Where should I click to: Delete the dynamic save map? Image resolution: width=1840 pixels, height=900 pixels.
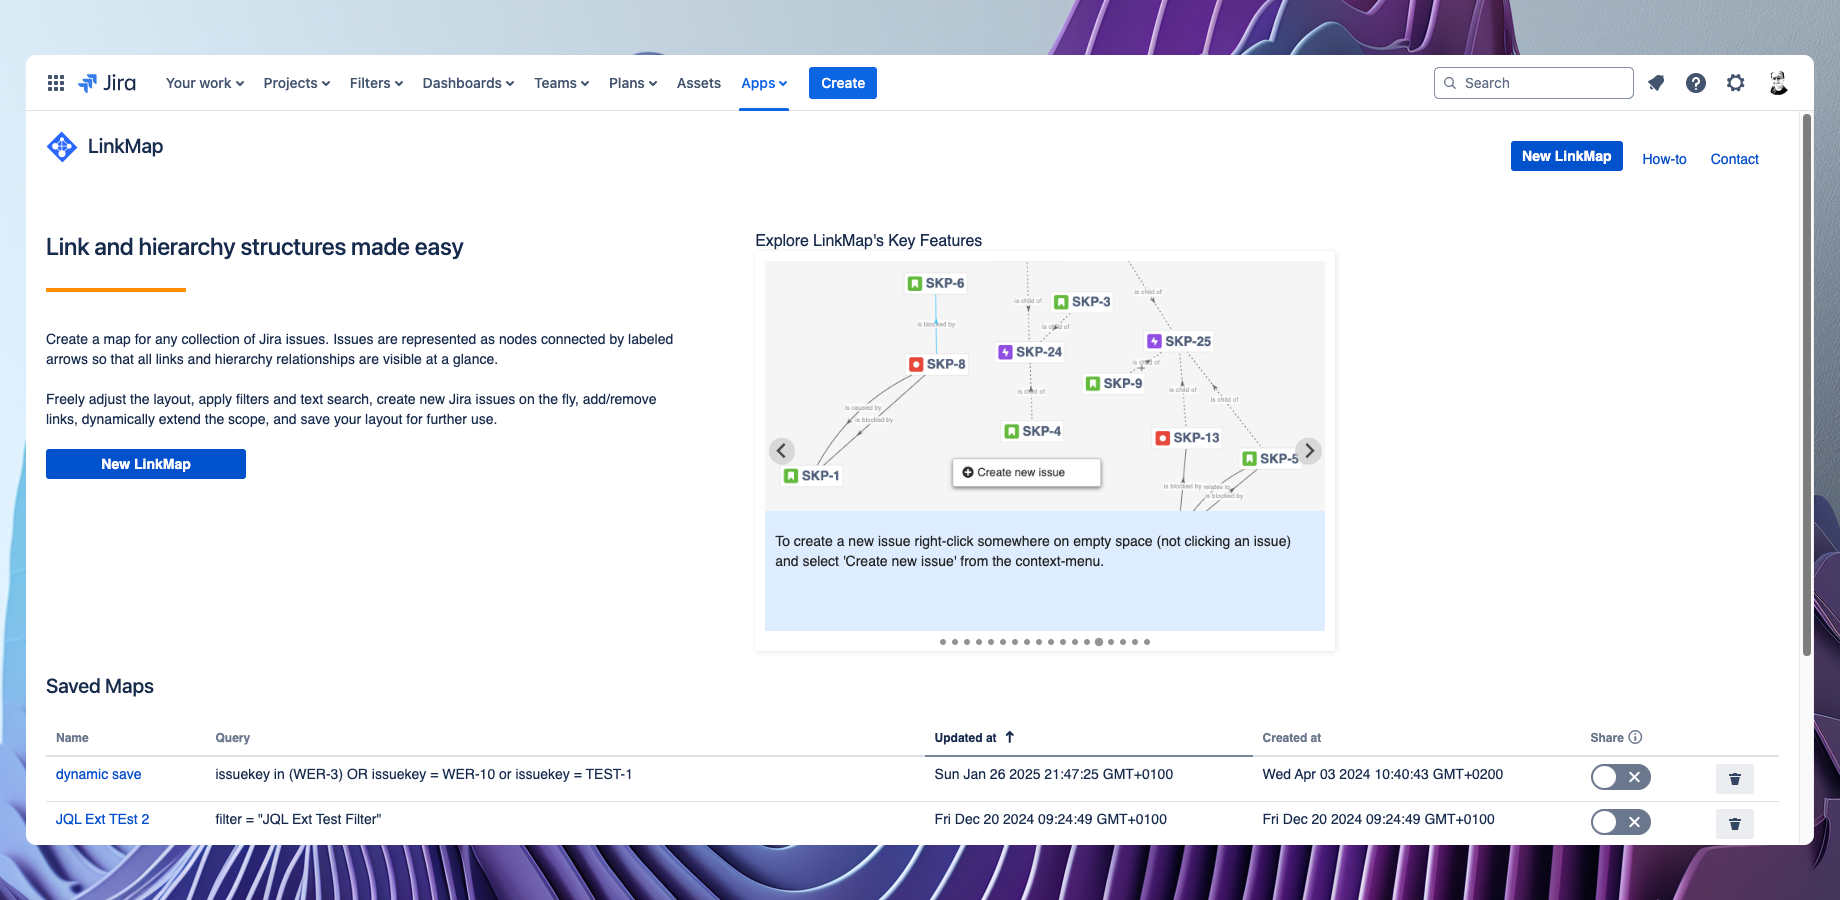click(x=1735, y=778)
